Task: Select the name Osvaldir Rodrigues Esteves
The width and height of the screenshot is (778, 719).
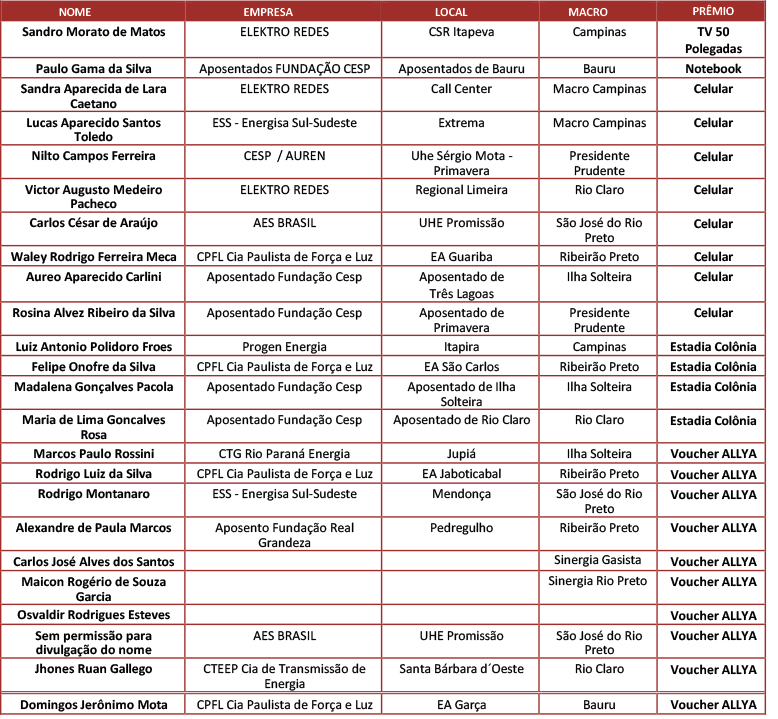Action: 94,615
